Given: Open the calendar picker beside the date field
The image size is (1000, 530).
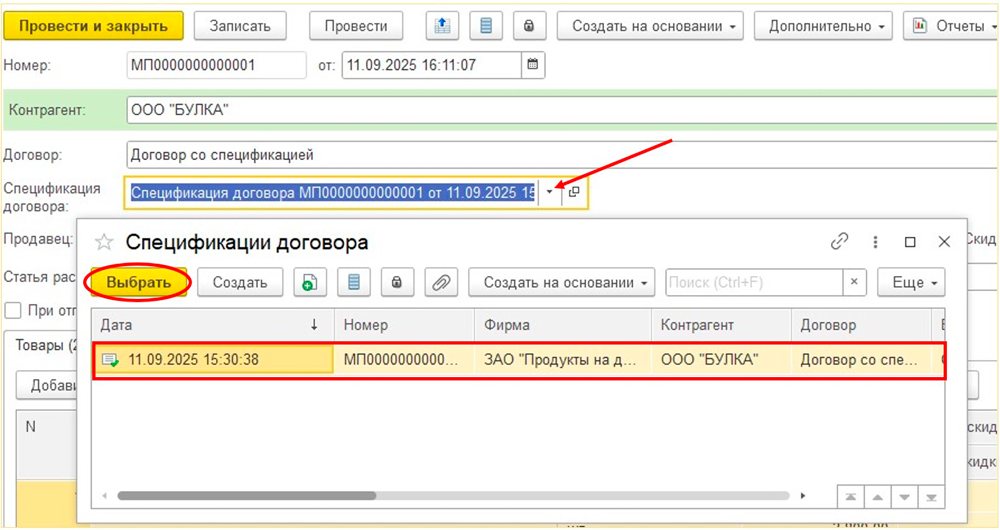Looking at the screenshot, I should pos(533,66).
